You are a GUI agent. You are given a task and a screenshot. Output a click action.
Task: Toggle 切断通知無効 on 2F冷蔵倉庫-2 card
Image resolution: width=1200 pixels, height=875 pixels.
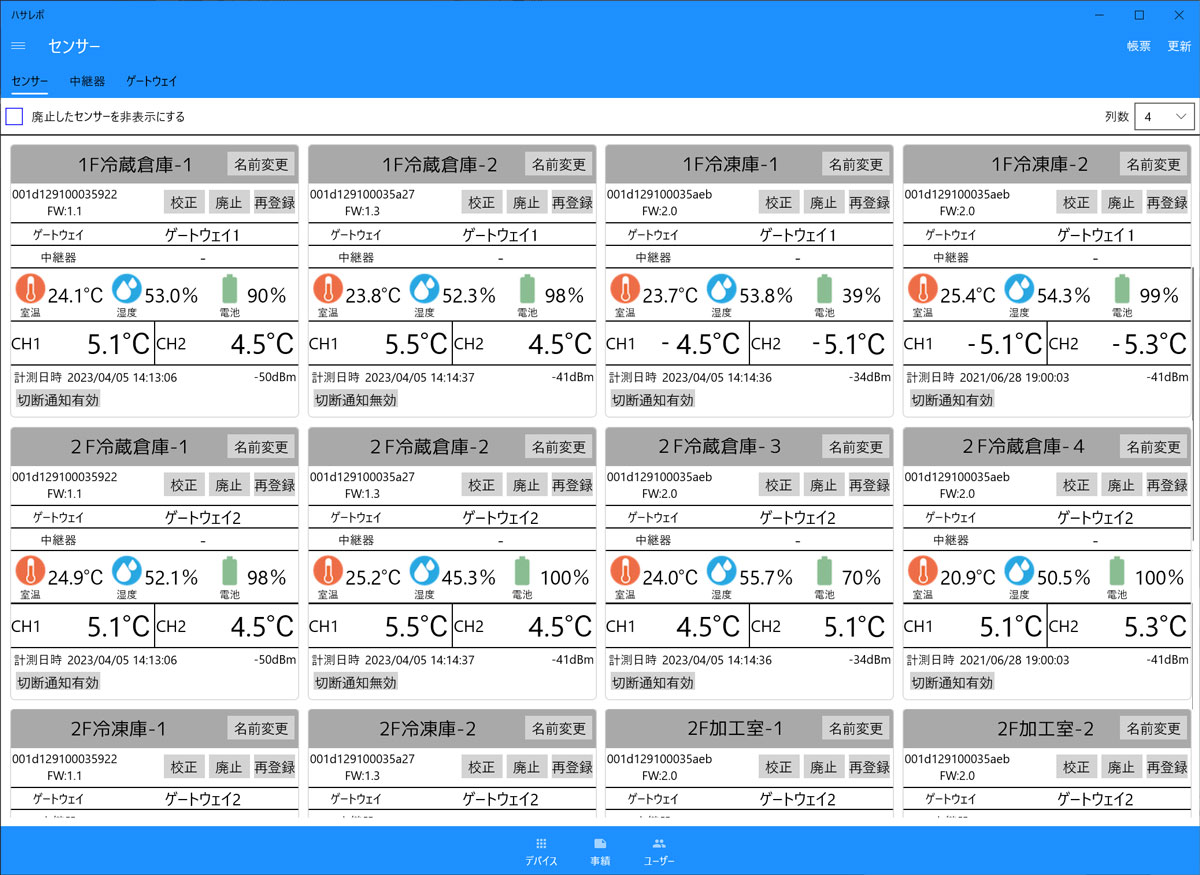[x=355, y=682]
